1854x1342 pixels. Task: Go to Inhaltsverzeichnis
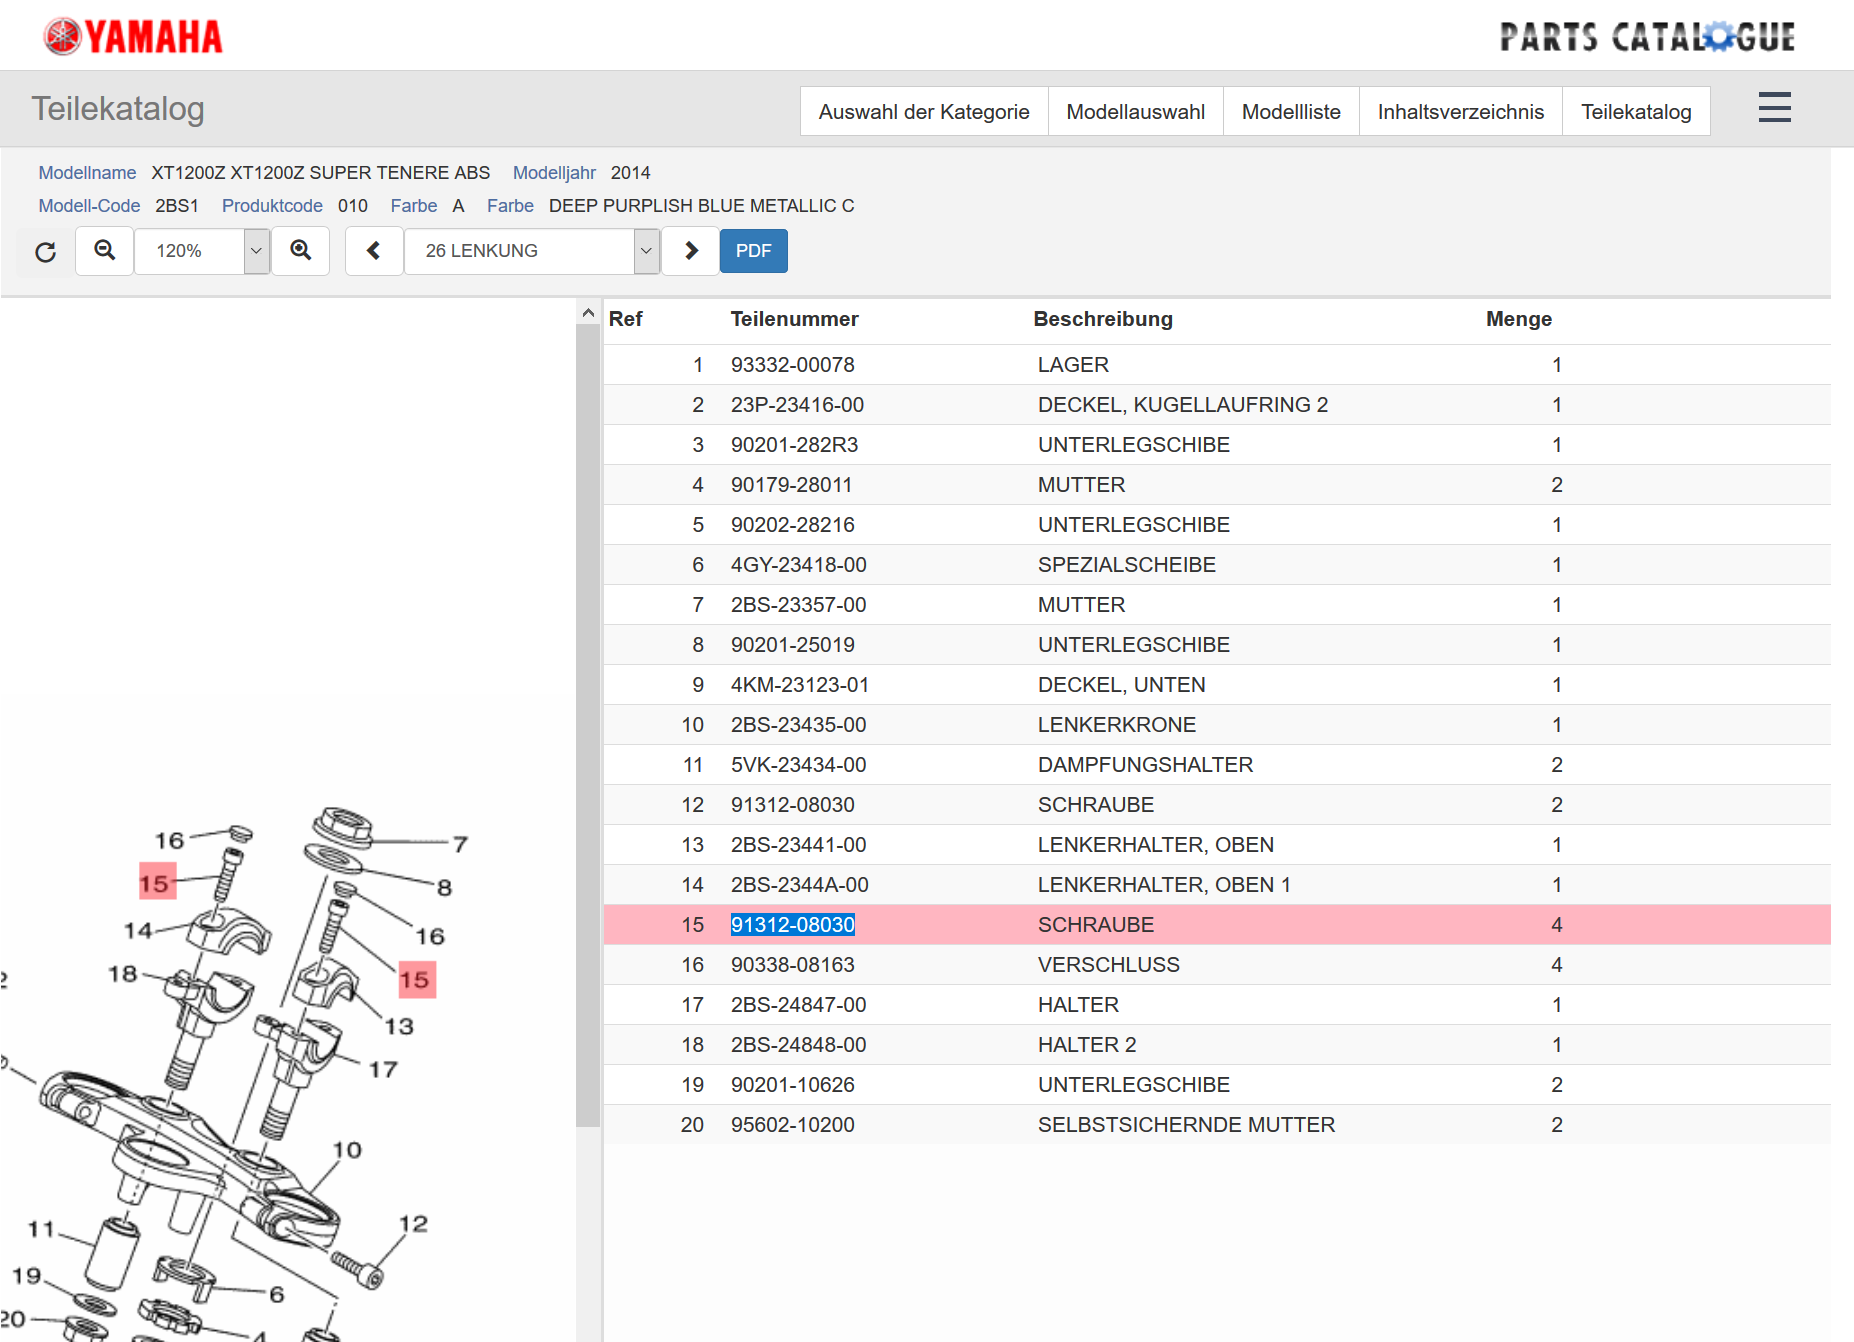pyautogui.click(x=1460, y=112)
